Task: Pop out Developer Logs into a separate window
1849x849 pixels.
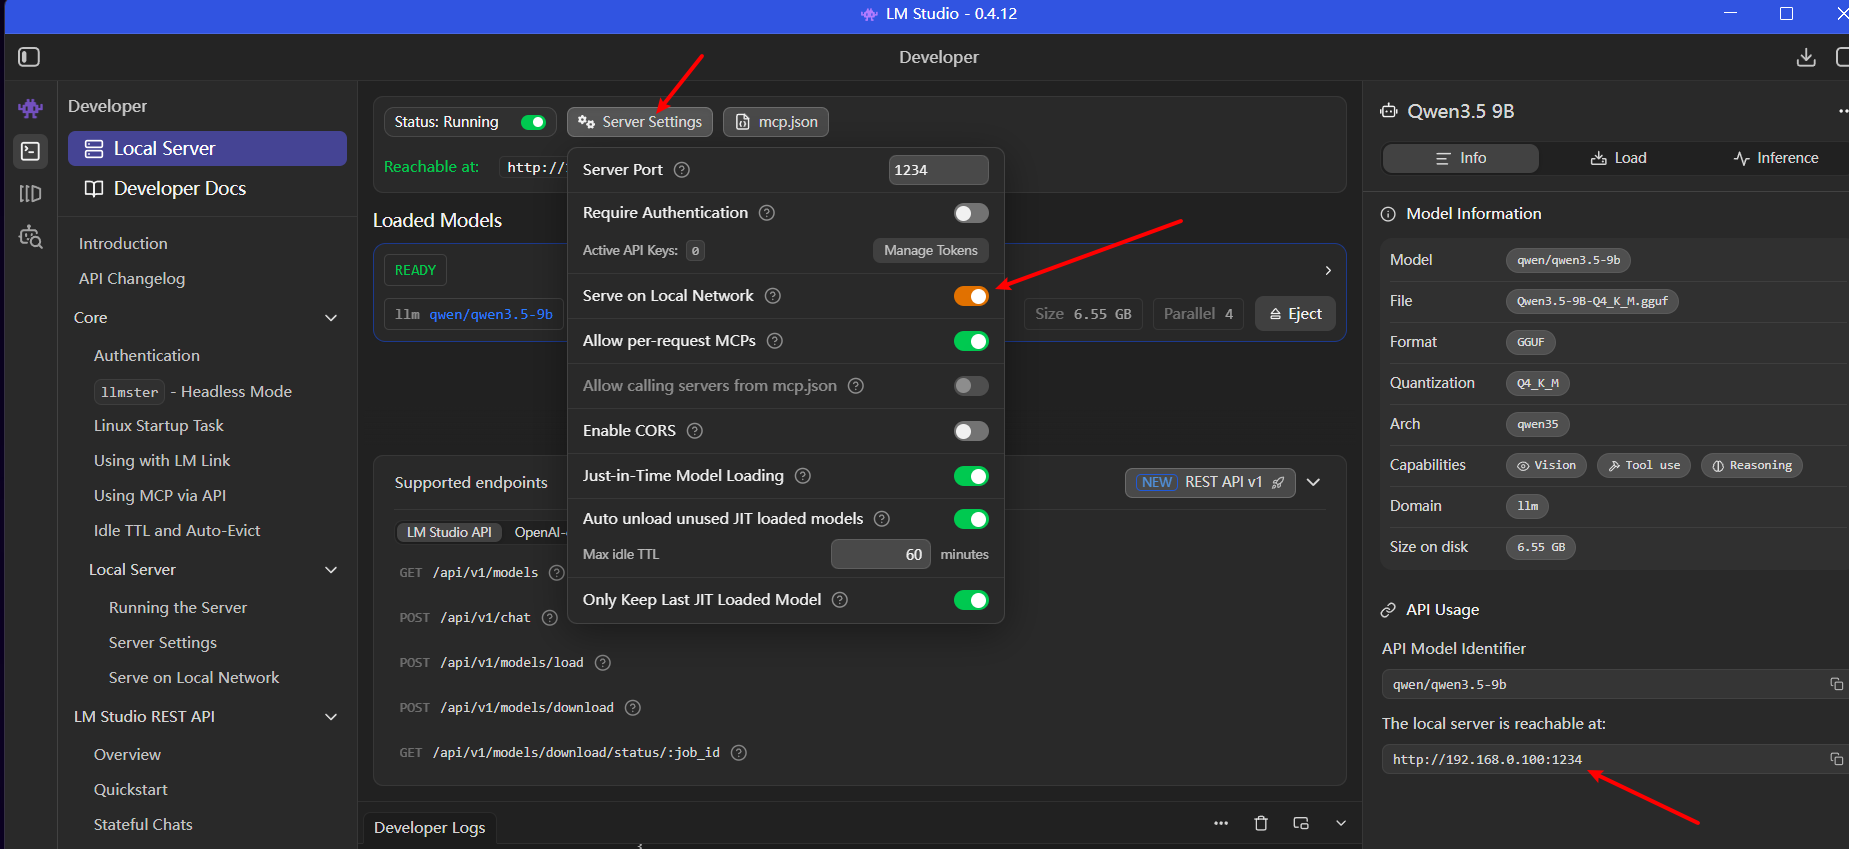Action: click(1301, 823)
